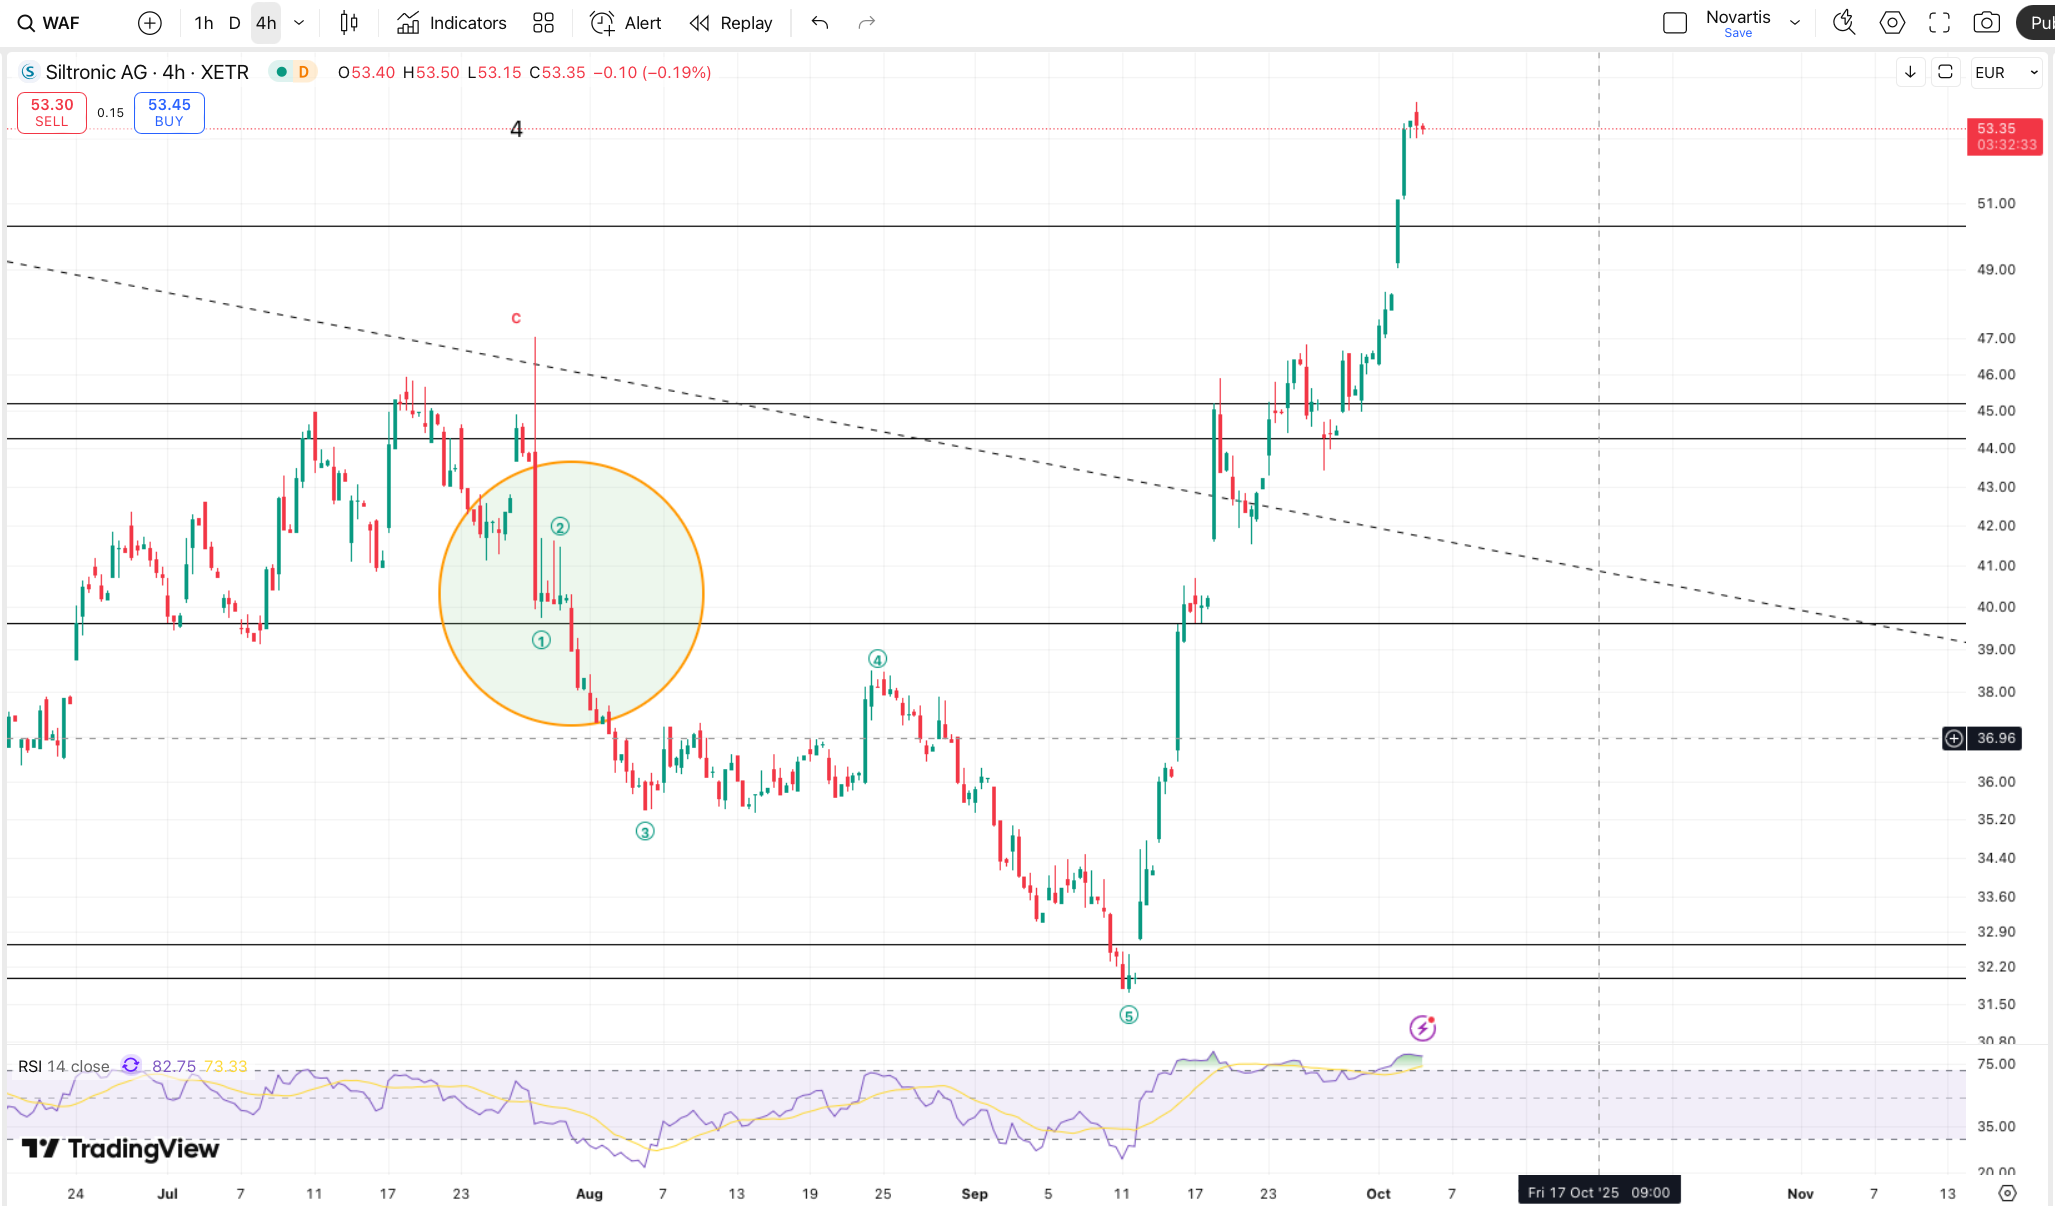
Task: Toggle the Novartis layout checkbox square
Action: (1675, 23)
